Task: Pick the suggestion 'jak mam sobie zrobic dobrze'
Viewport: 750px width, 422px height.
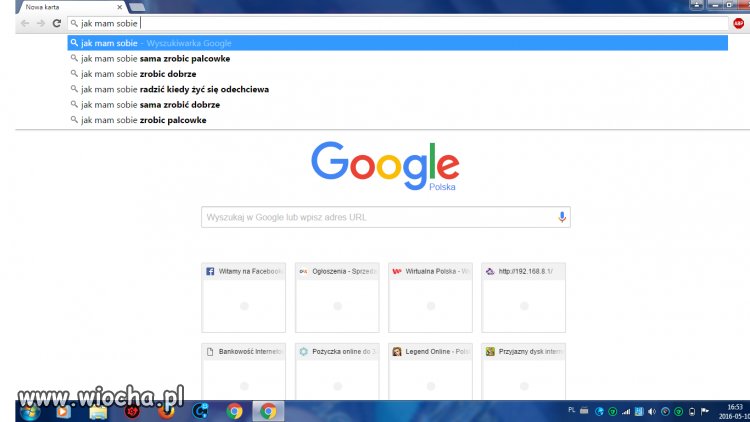Action: click(397, 74)
